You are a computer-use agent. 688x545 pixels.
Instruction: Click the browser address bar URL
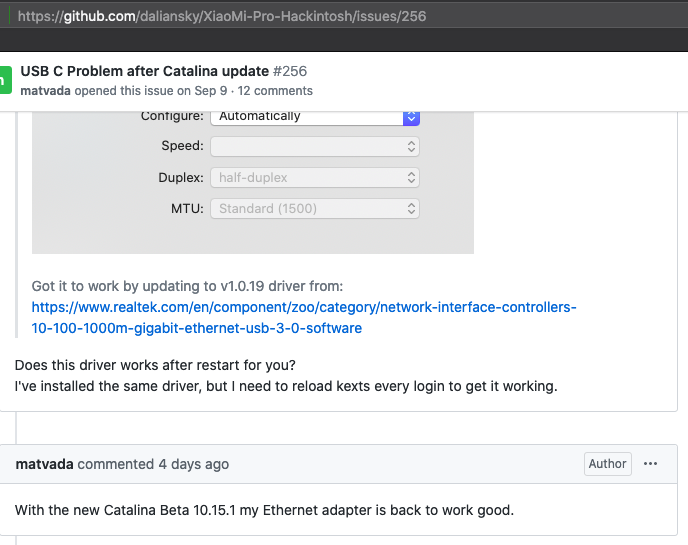[222, 16]
